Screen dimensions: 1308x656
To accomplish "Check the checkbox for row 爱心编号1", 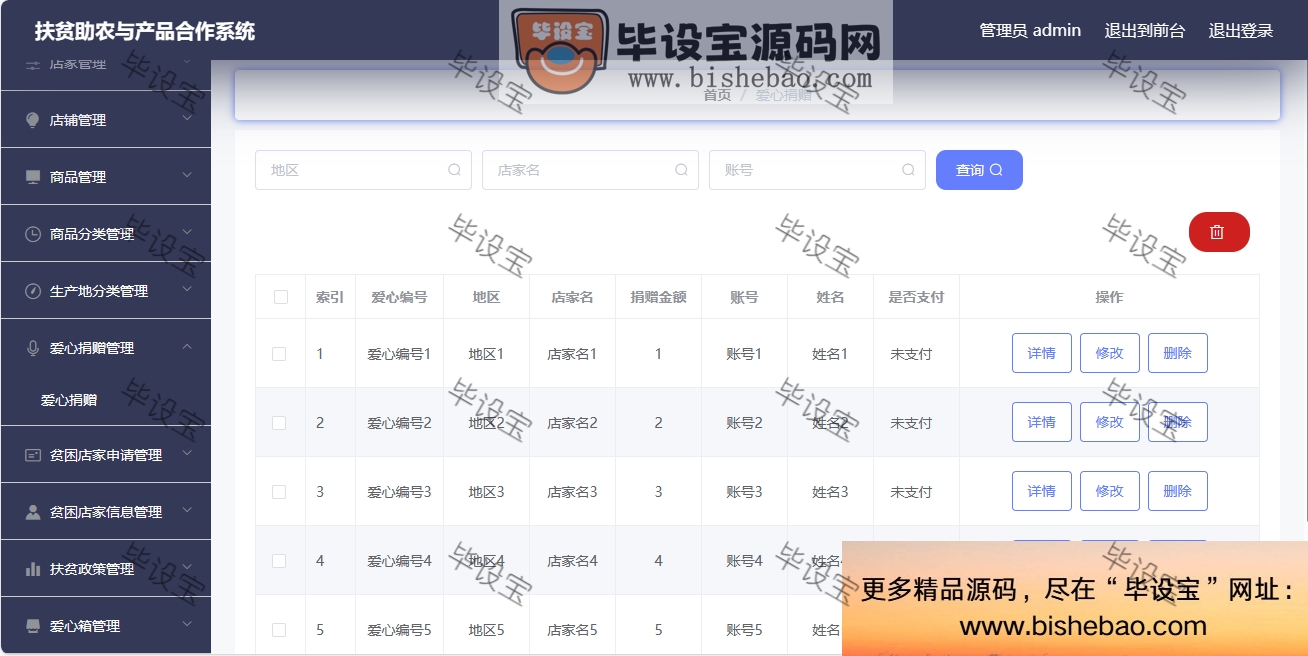I will click(279, 354).
